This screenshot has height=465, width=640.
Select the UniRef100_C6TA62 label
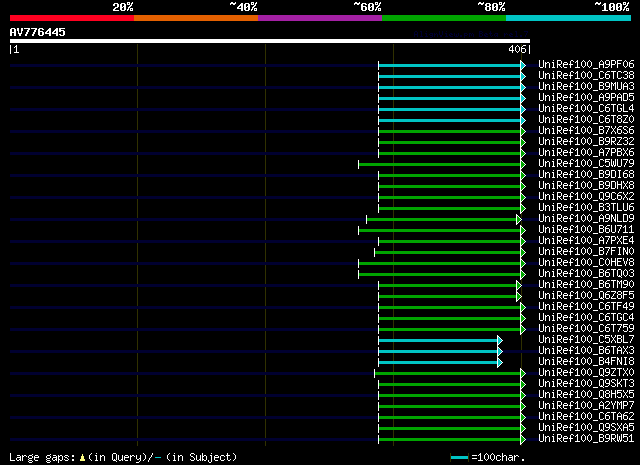pyautogui.click(x=586, y=417)
